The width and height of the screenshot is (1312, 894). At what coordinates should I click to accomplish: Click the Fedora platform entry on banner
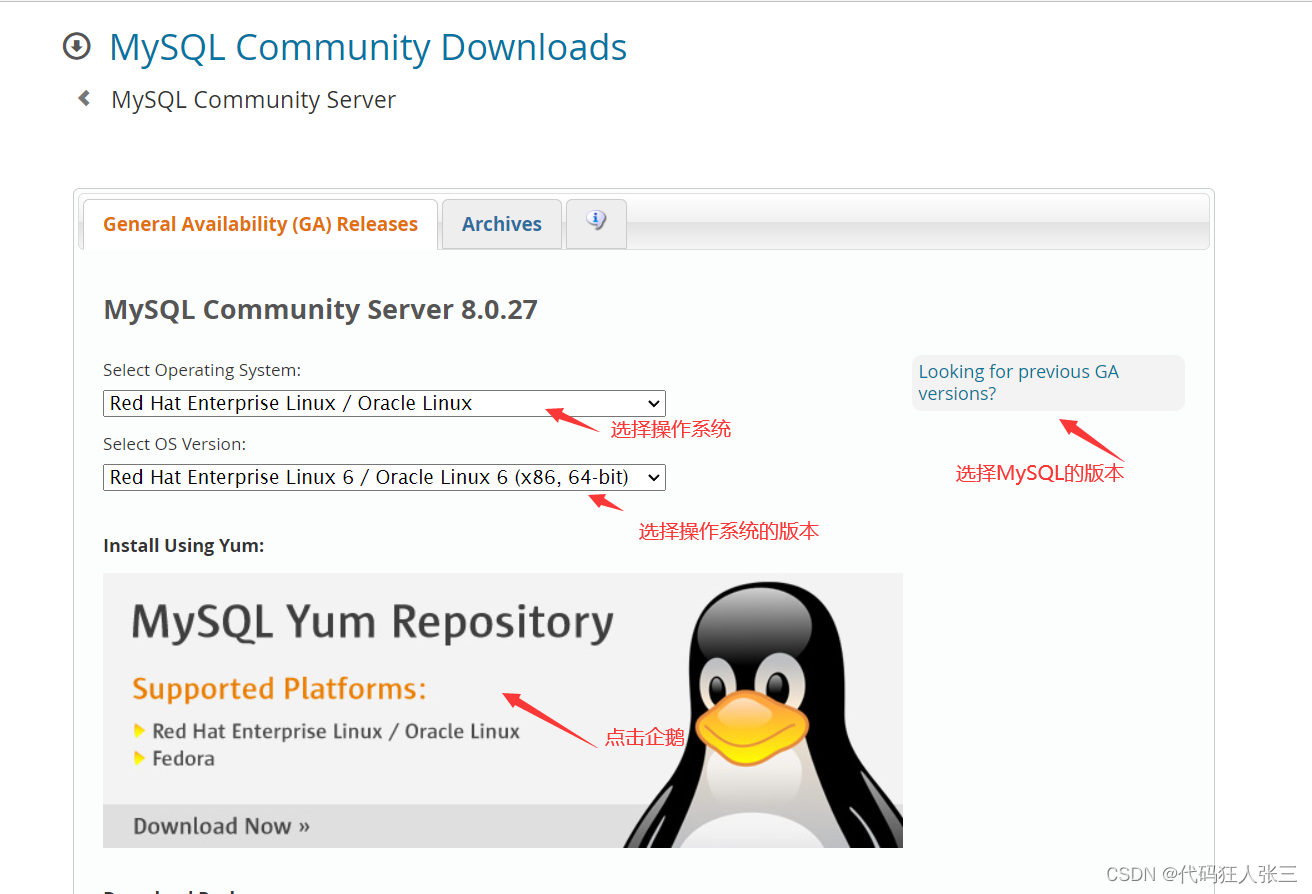pyautogui.click(x=183, y=758)
